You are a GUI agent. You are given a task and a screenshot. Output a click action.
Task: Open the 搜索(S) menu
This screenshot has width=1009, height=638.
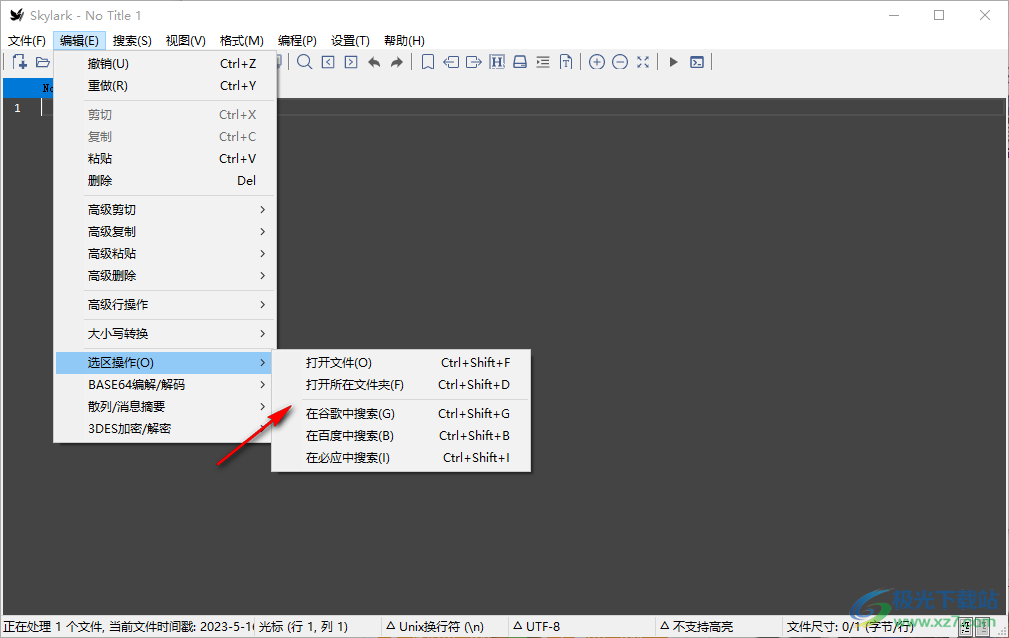(132, 41)
